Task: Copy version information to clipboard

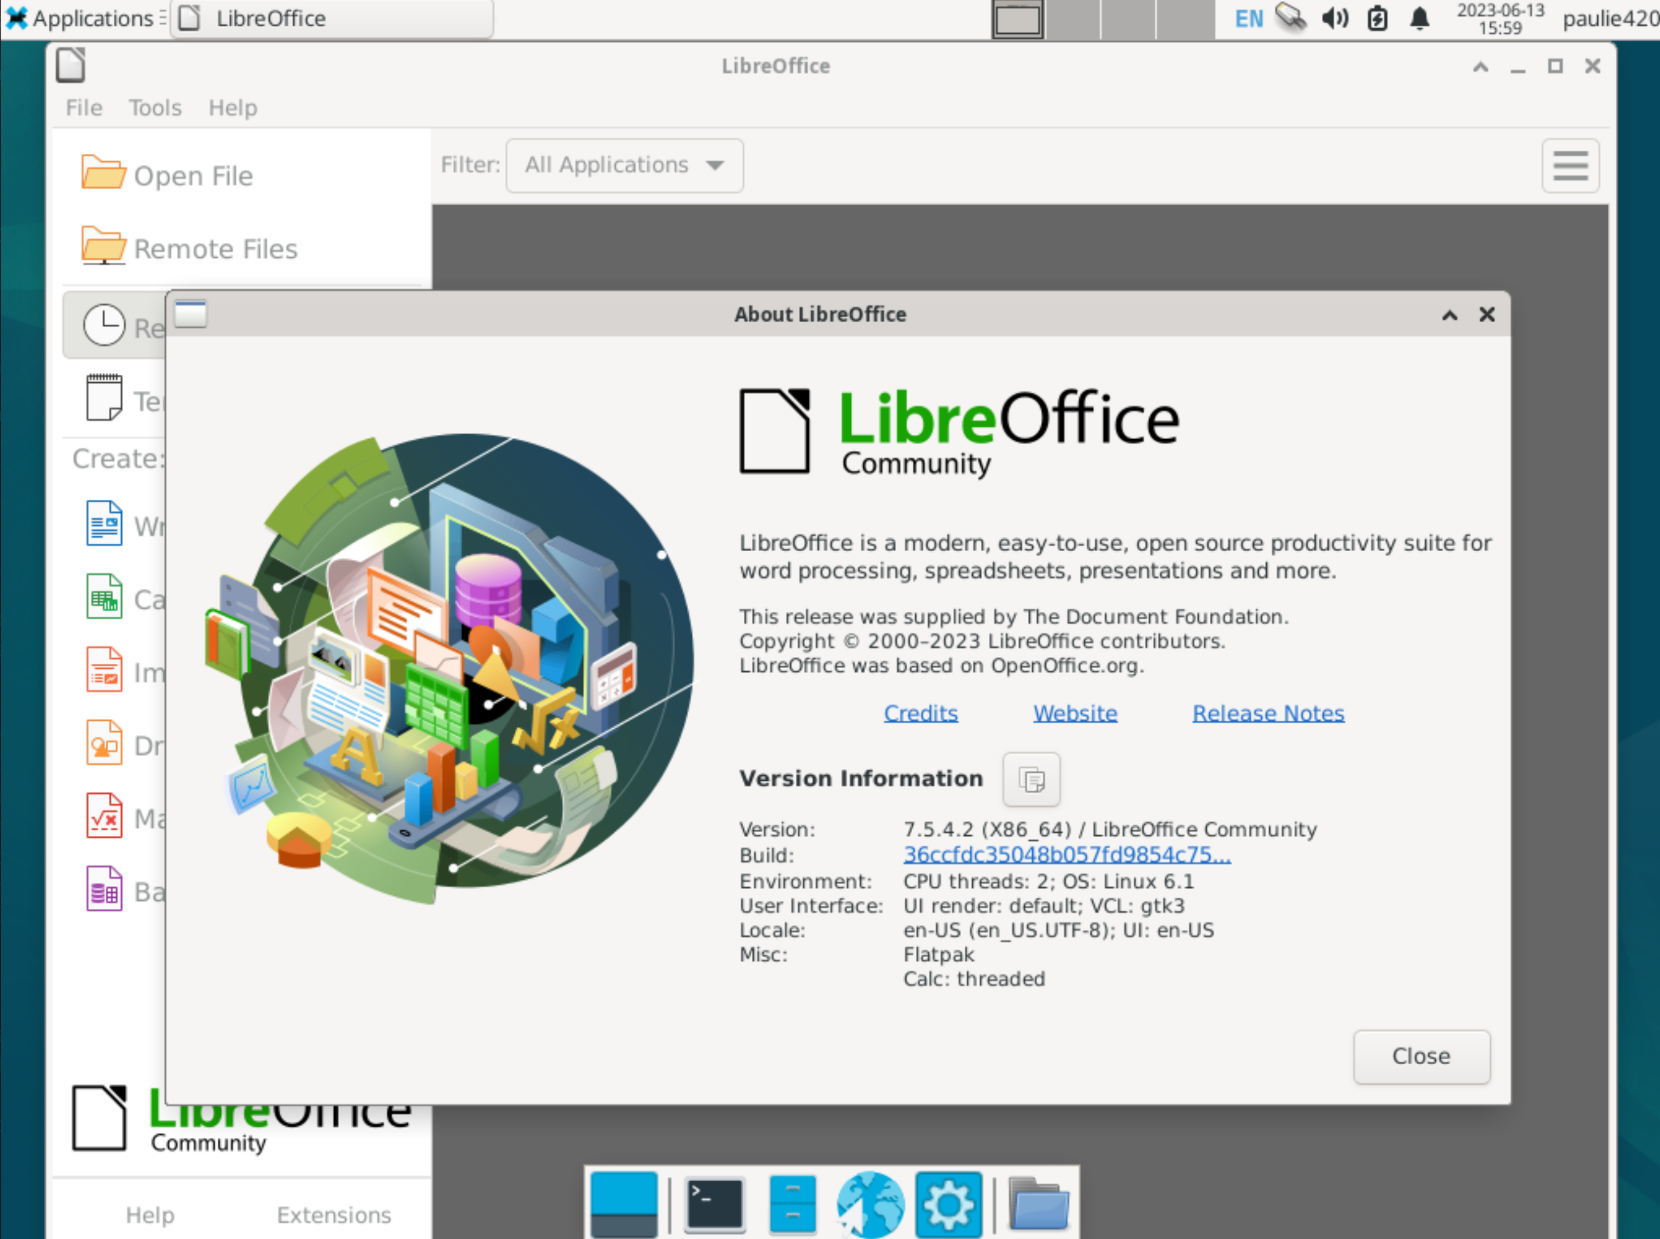Action: [1031, 779]
